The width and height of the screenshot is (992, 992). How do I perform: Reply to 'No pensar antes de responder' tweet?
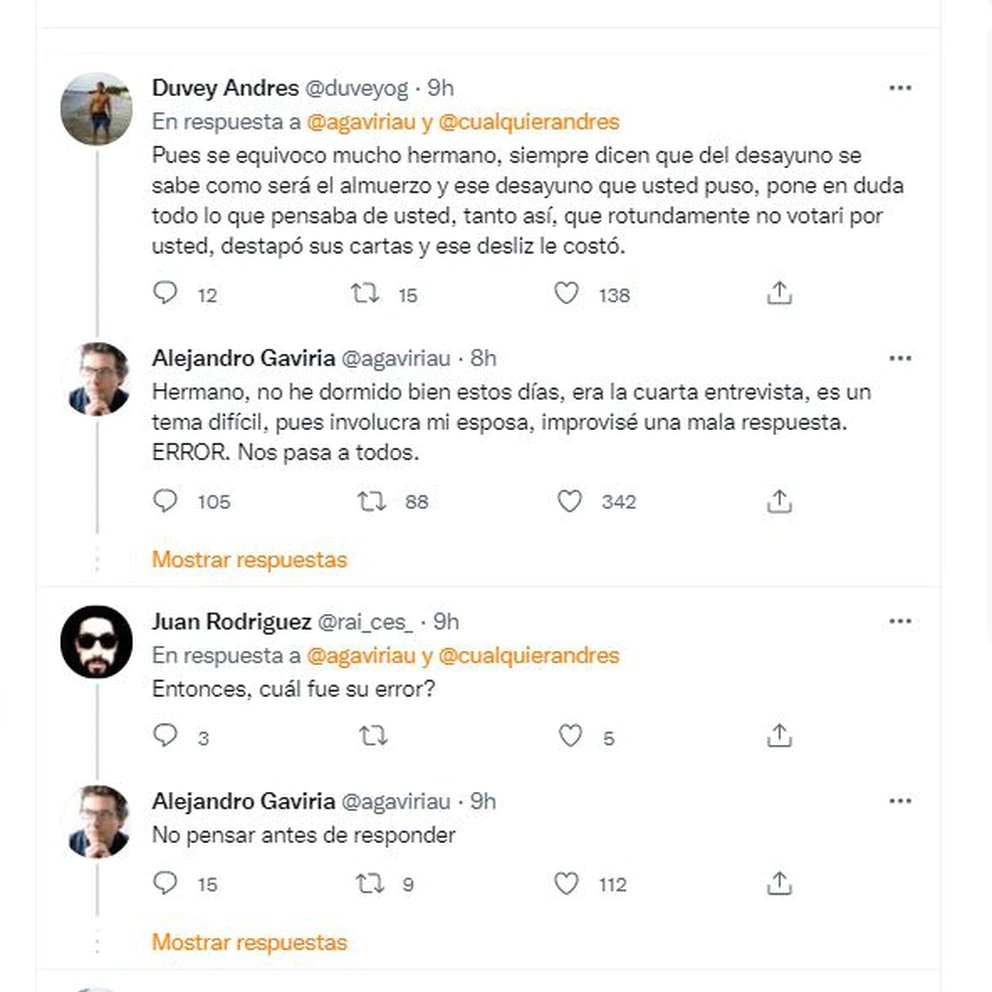tap(165, 883)
